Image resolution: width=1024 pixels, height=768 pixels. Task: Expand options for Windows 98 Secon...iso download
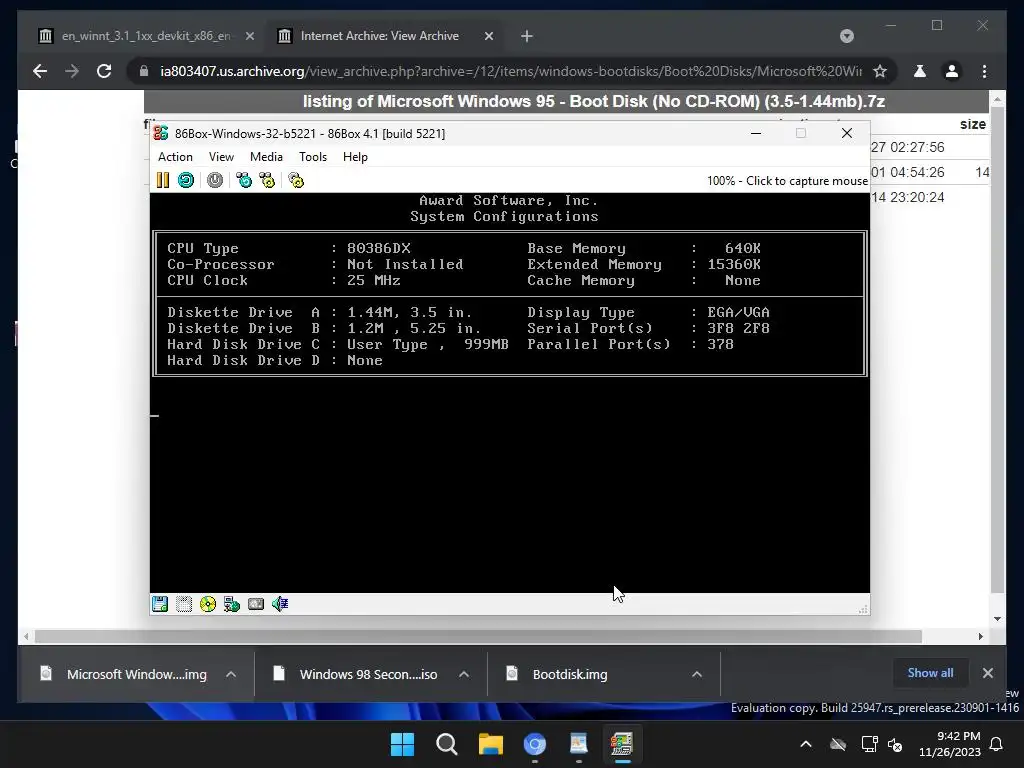tap(464, 674)
